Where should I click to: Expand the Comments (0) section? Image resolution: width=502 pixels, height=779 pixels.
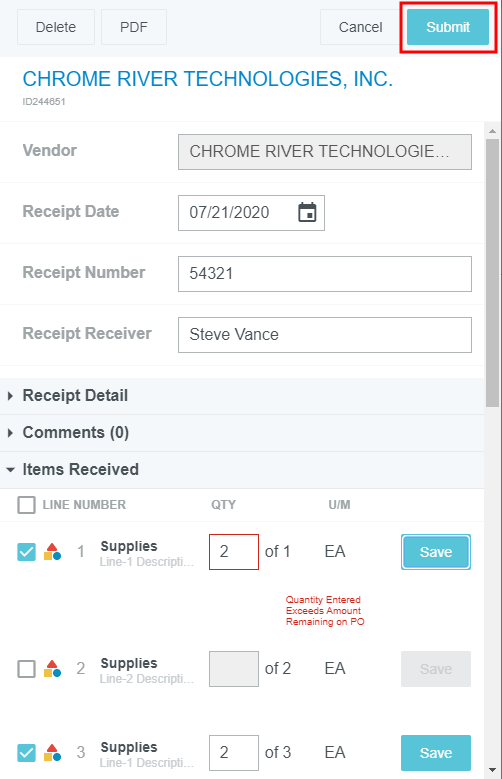pos(242,433)
